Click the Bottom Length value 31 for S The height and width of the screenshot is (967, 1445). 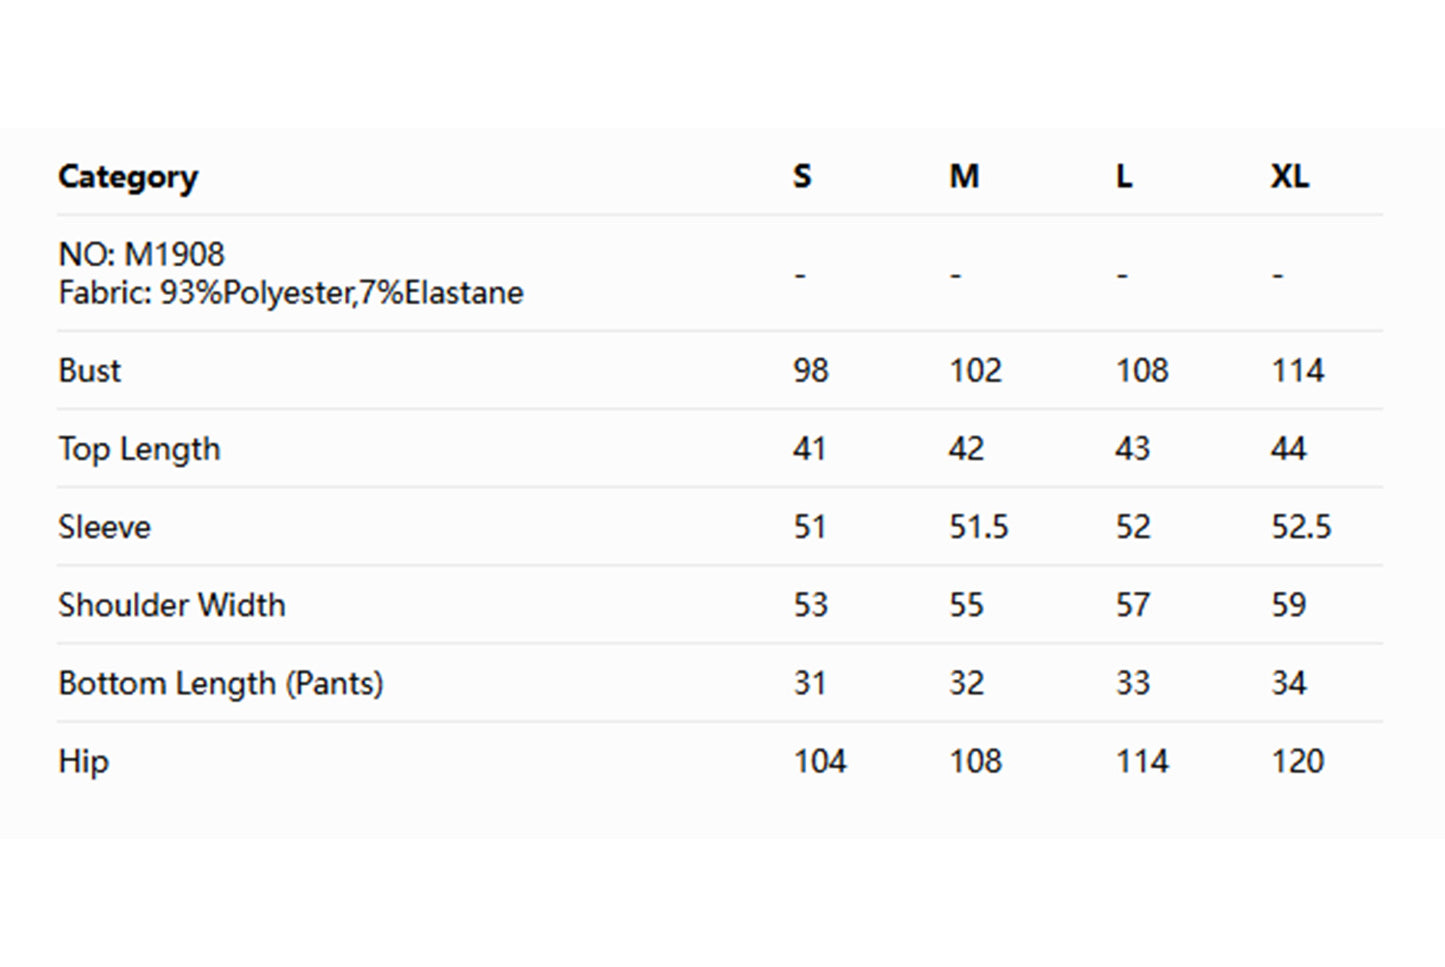[810, 683]
